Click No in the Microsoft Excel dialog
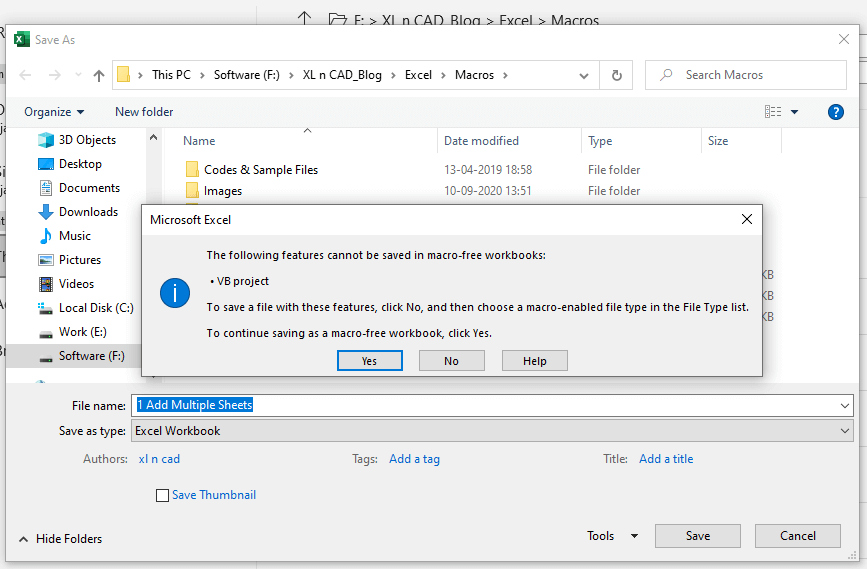 451,361
